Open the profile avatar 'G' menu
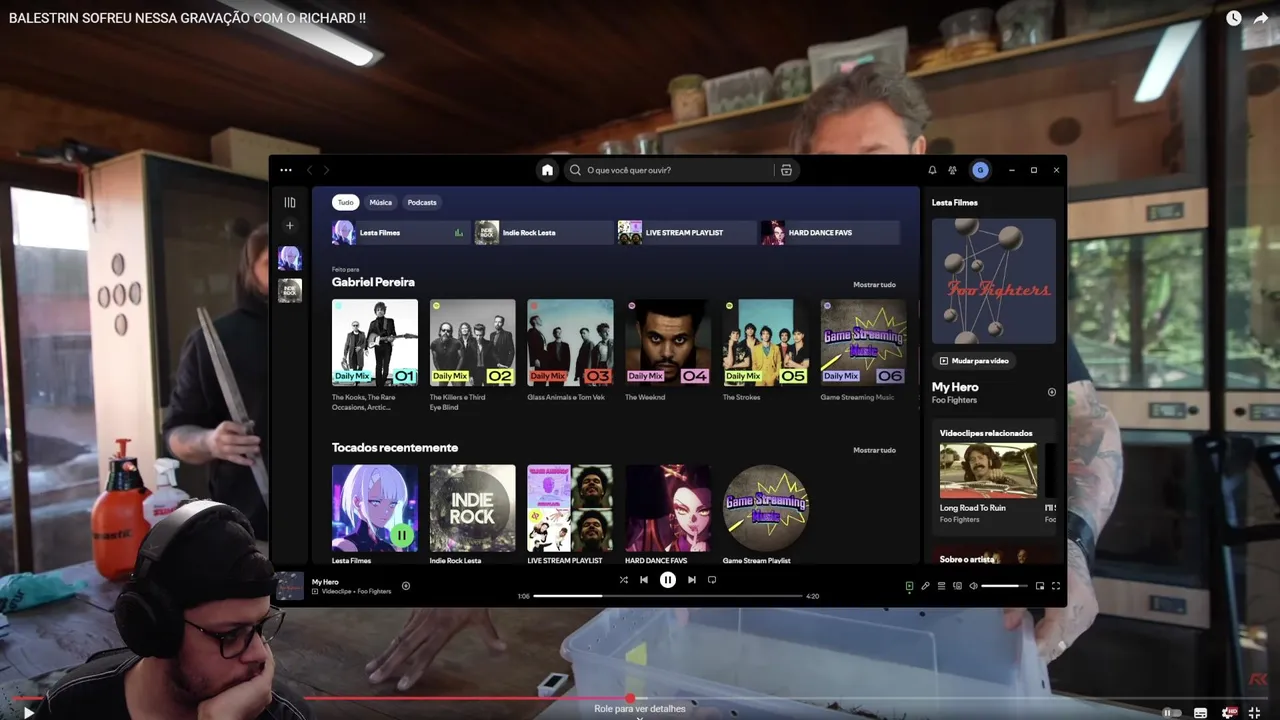 (x=980, y=170)
